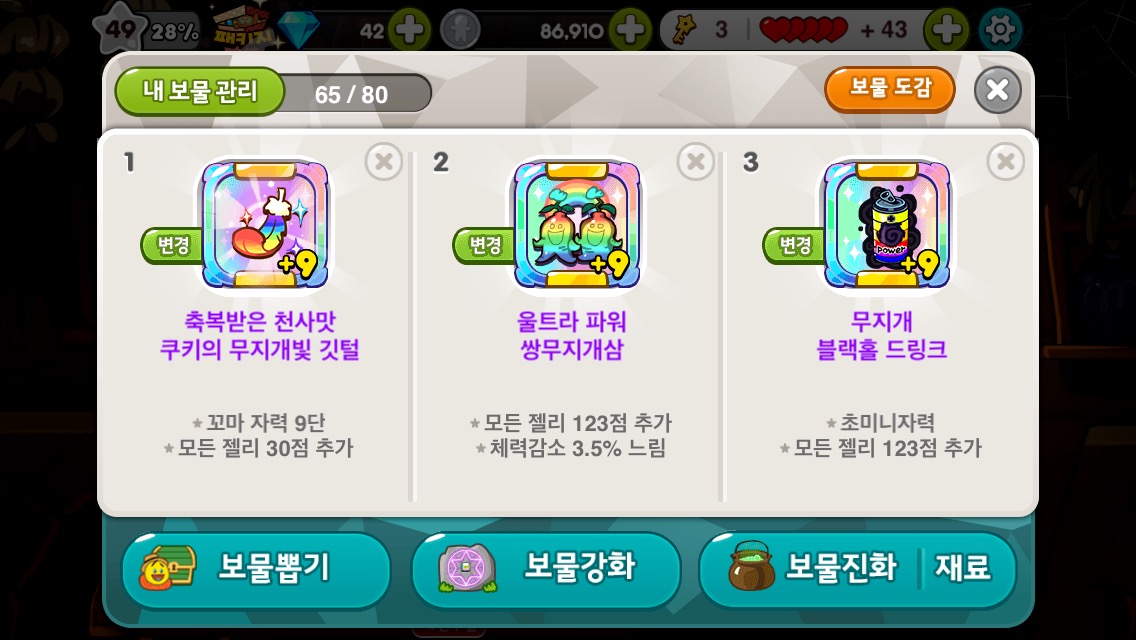The image size is (1136, 640).
Task: Open 내 보물 관리 inventory management
Action: click(200, 91)
